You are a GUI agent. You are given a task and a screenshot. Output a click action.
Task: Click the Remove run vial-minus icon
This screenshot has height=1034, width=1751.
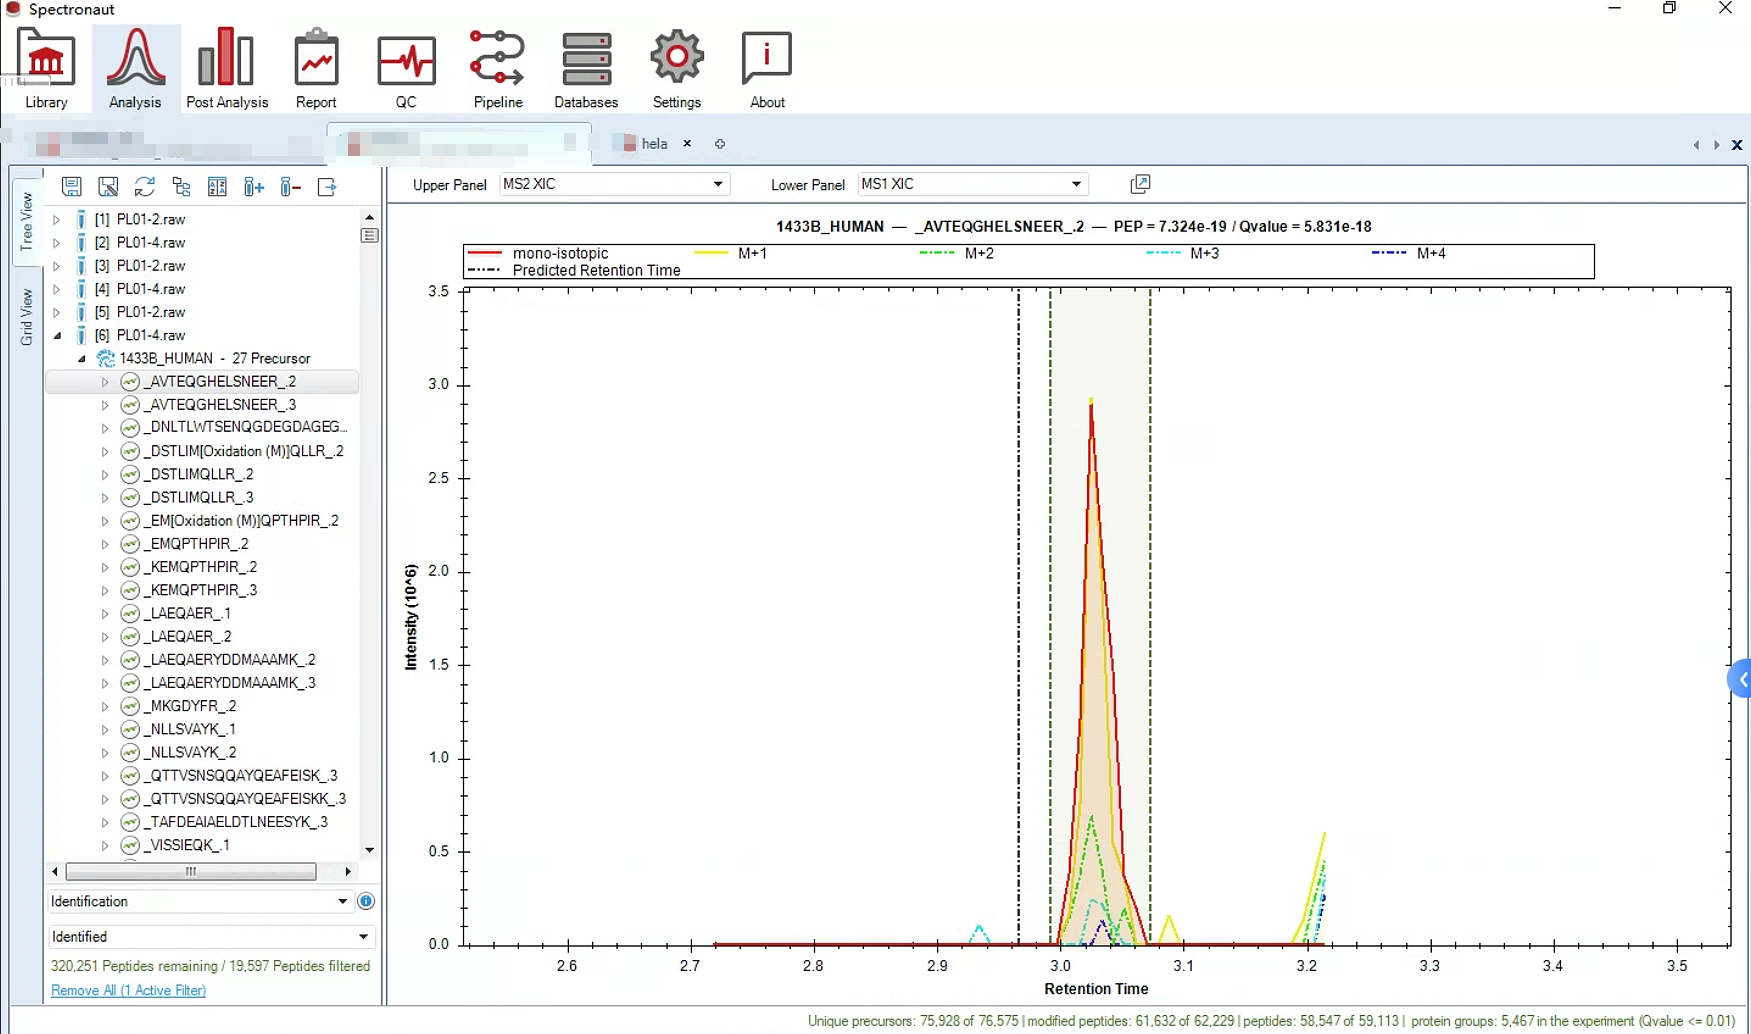290,187
